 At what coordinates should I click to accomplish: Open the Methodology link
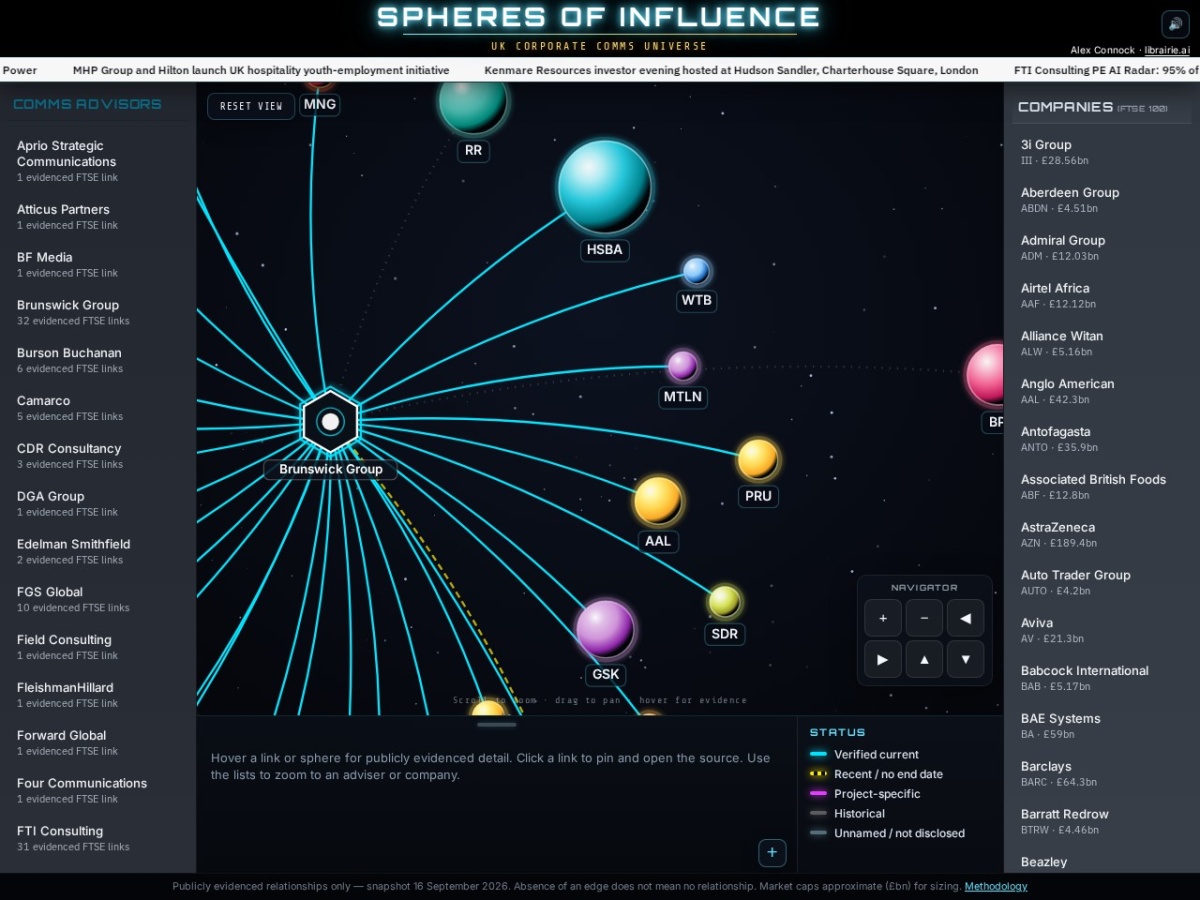[x=996, y=886]
